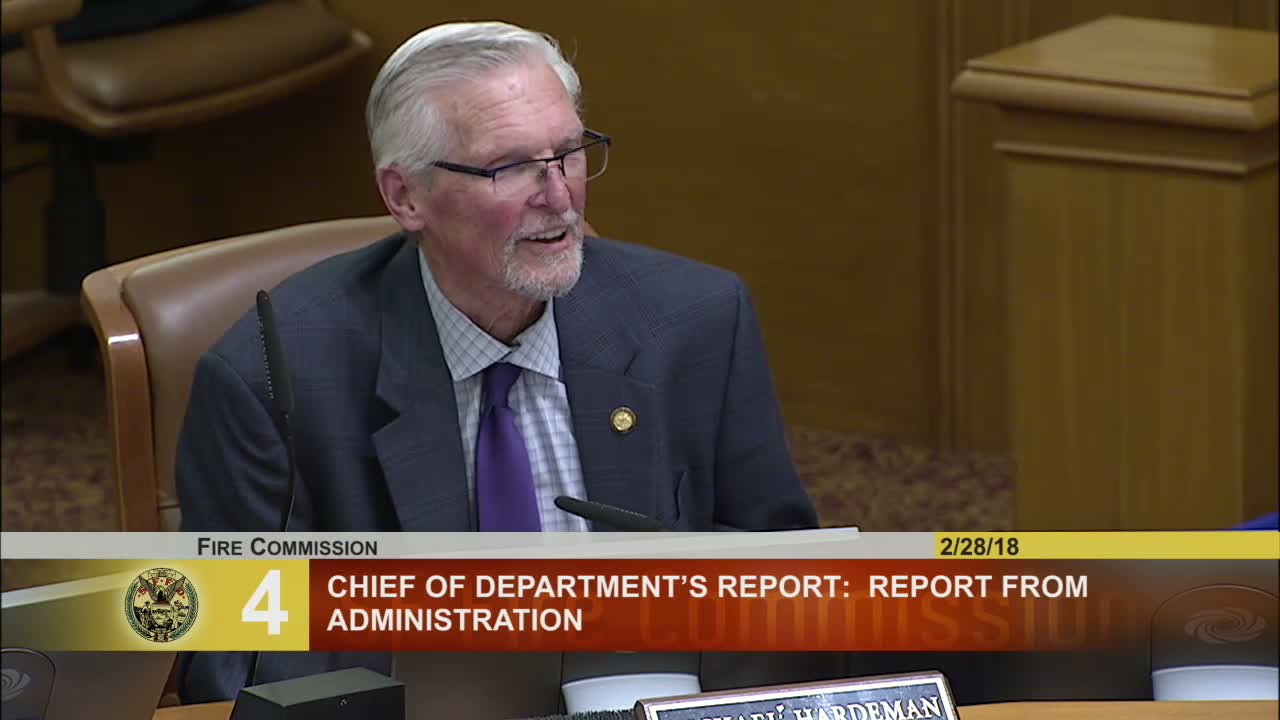Screen dimensions: 1280x720
Task: Click the black device base on desk
Action: click(318, 695)
